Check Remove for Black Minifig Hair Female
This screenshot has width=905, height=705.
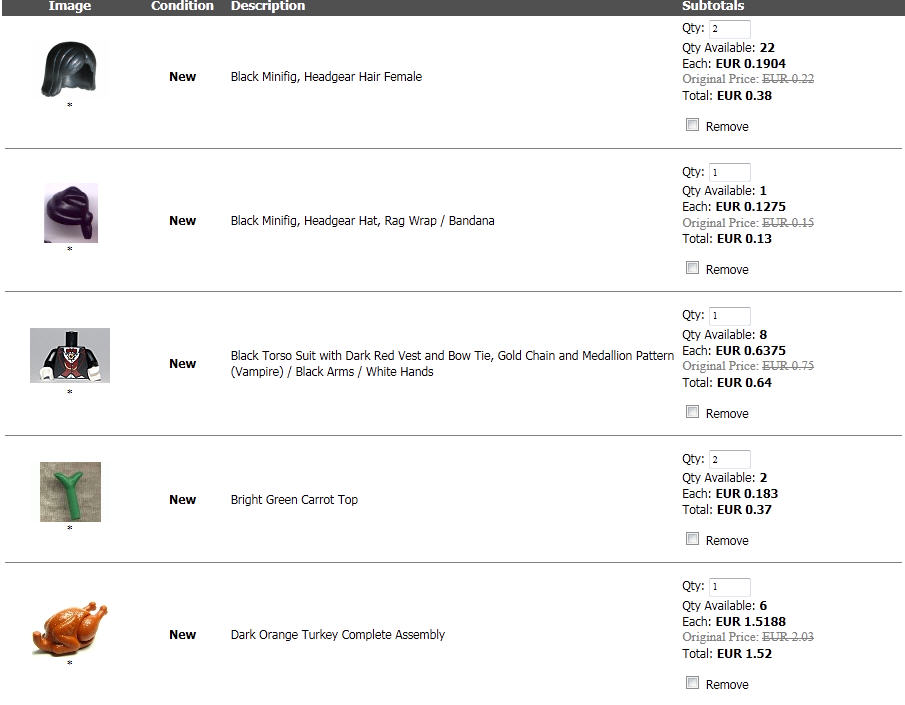point(692,125)
